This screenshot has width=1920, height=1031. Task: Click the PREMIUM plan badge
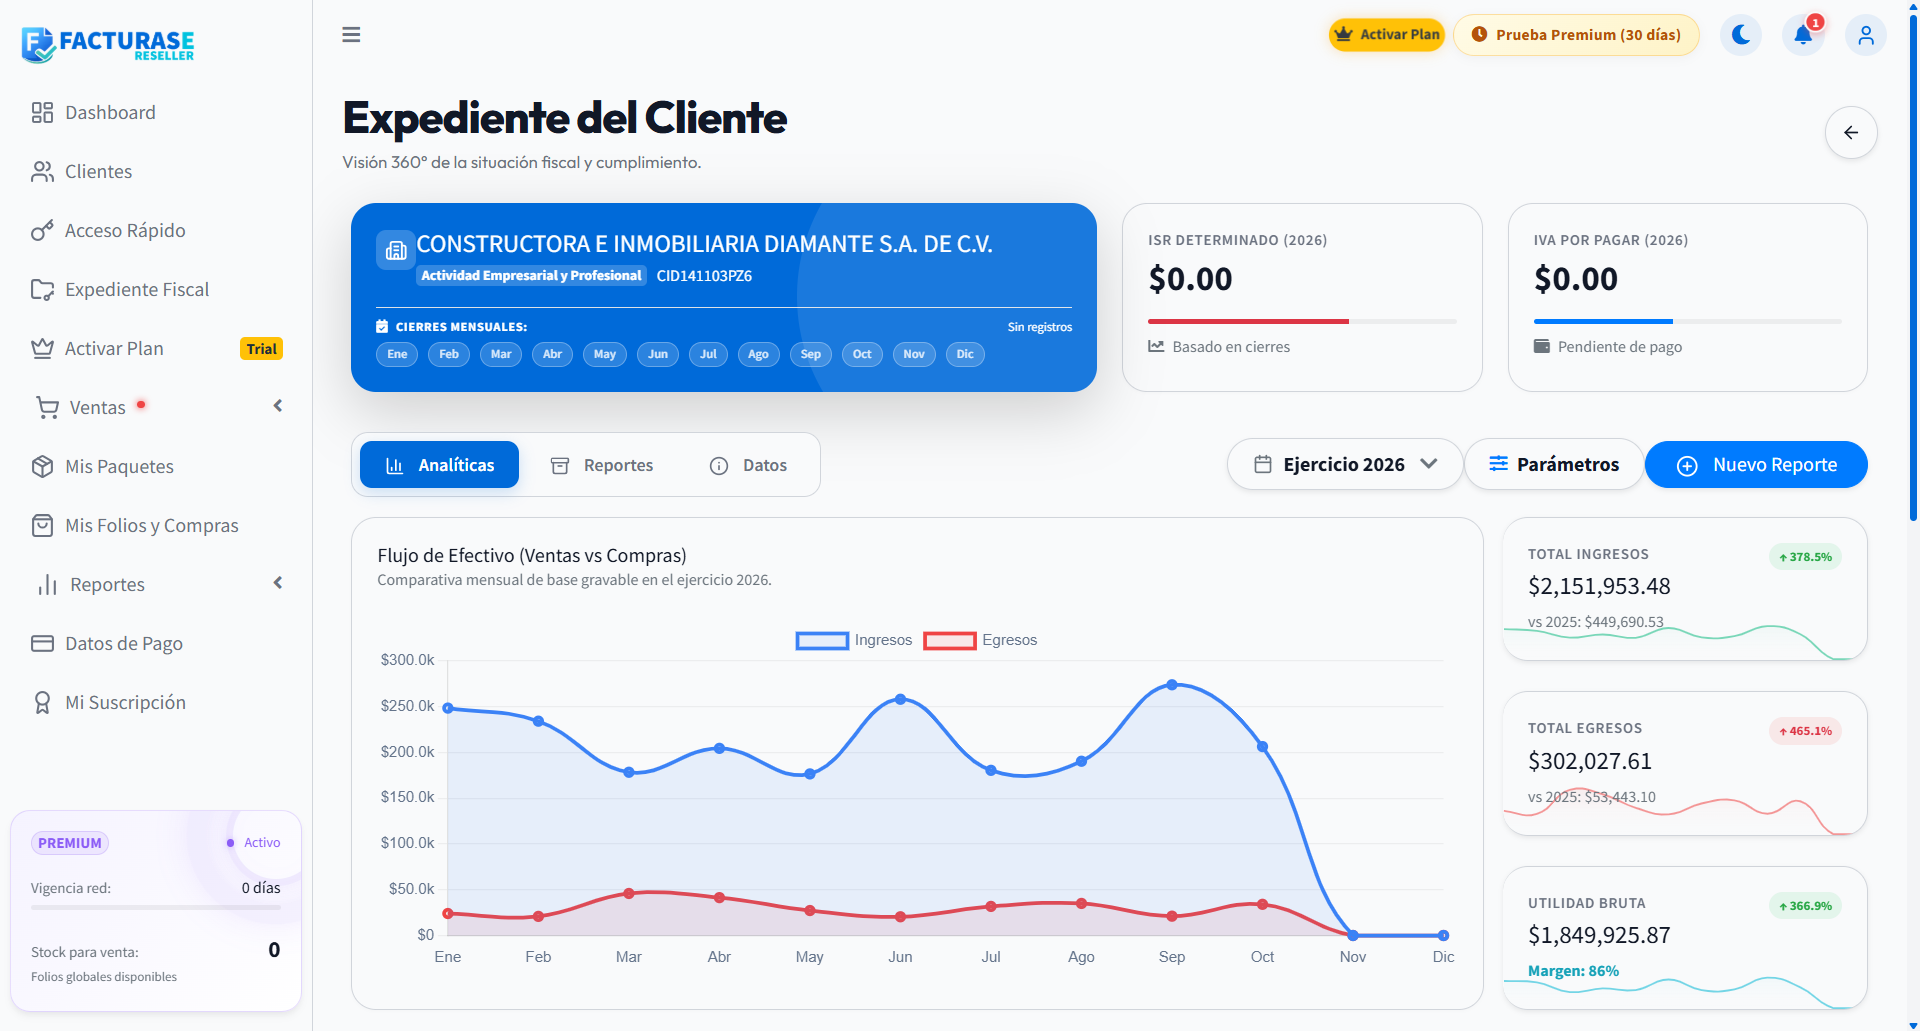(x=70, y=843)
